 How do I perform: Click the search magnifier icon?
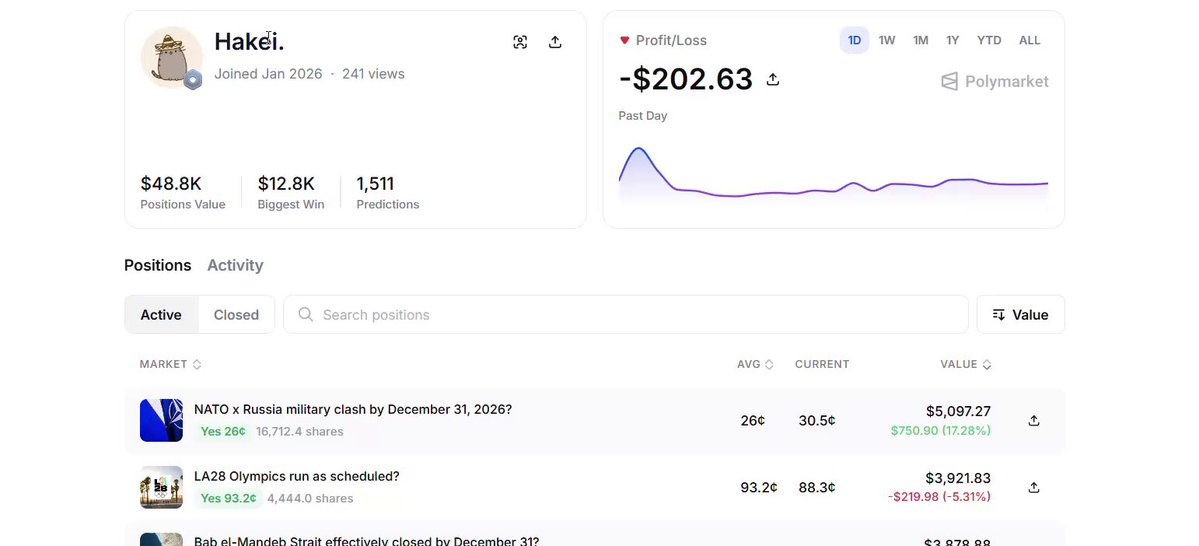click(x=306, y=314)
